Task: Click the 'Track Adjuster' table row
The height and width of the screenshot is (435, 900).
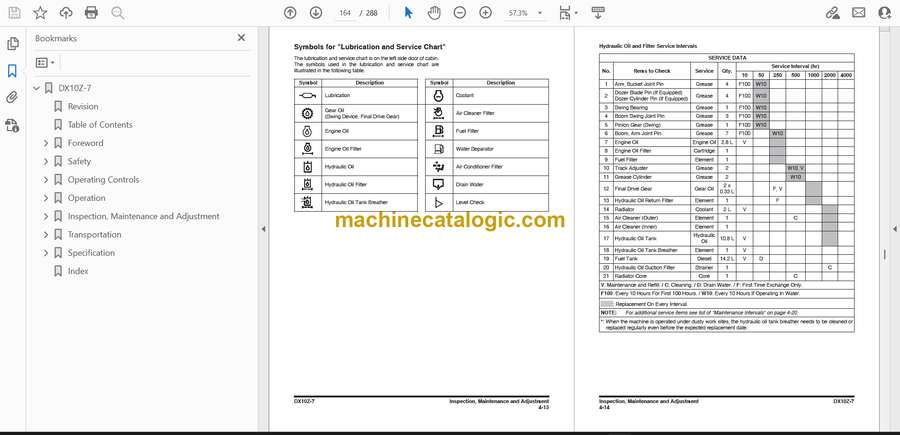Action: [x=727, y=168]
